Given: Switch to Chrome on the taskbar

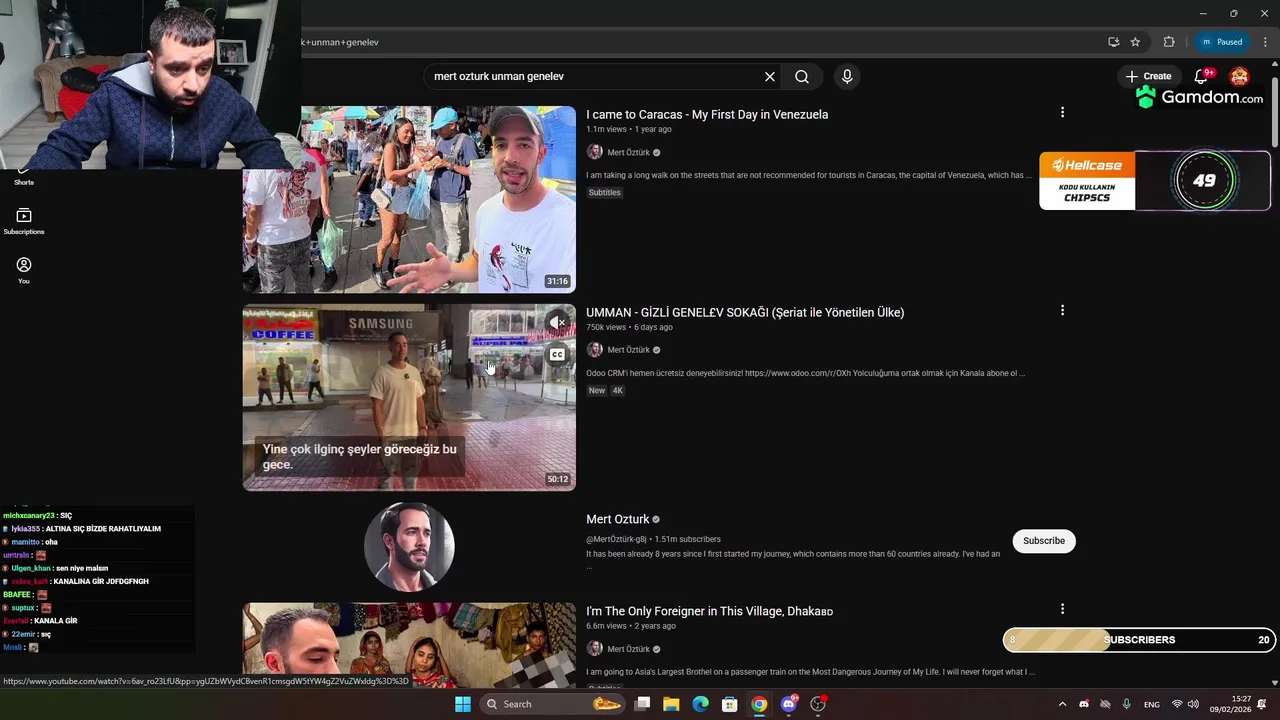Looking at the screenshot, I should point(759,704).
